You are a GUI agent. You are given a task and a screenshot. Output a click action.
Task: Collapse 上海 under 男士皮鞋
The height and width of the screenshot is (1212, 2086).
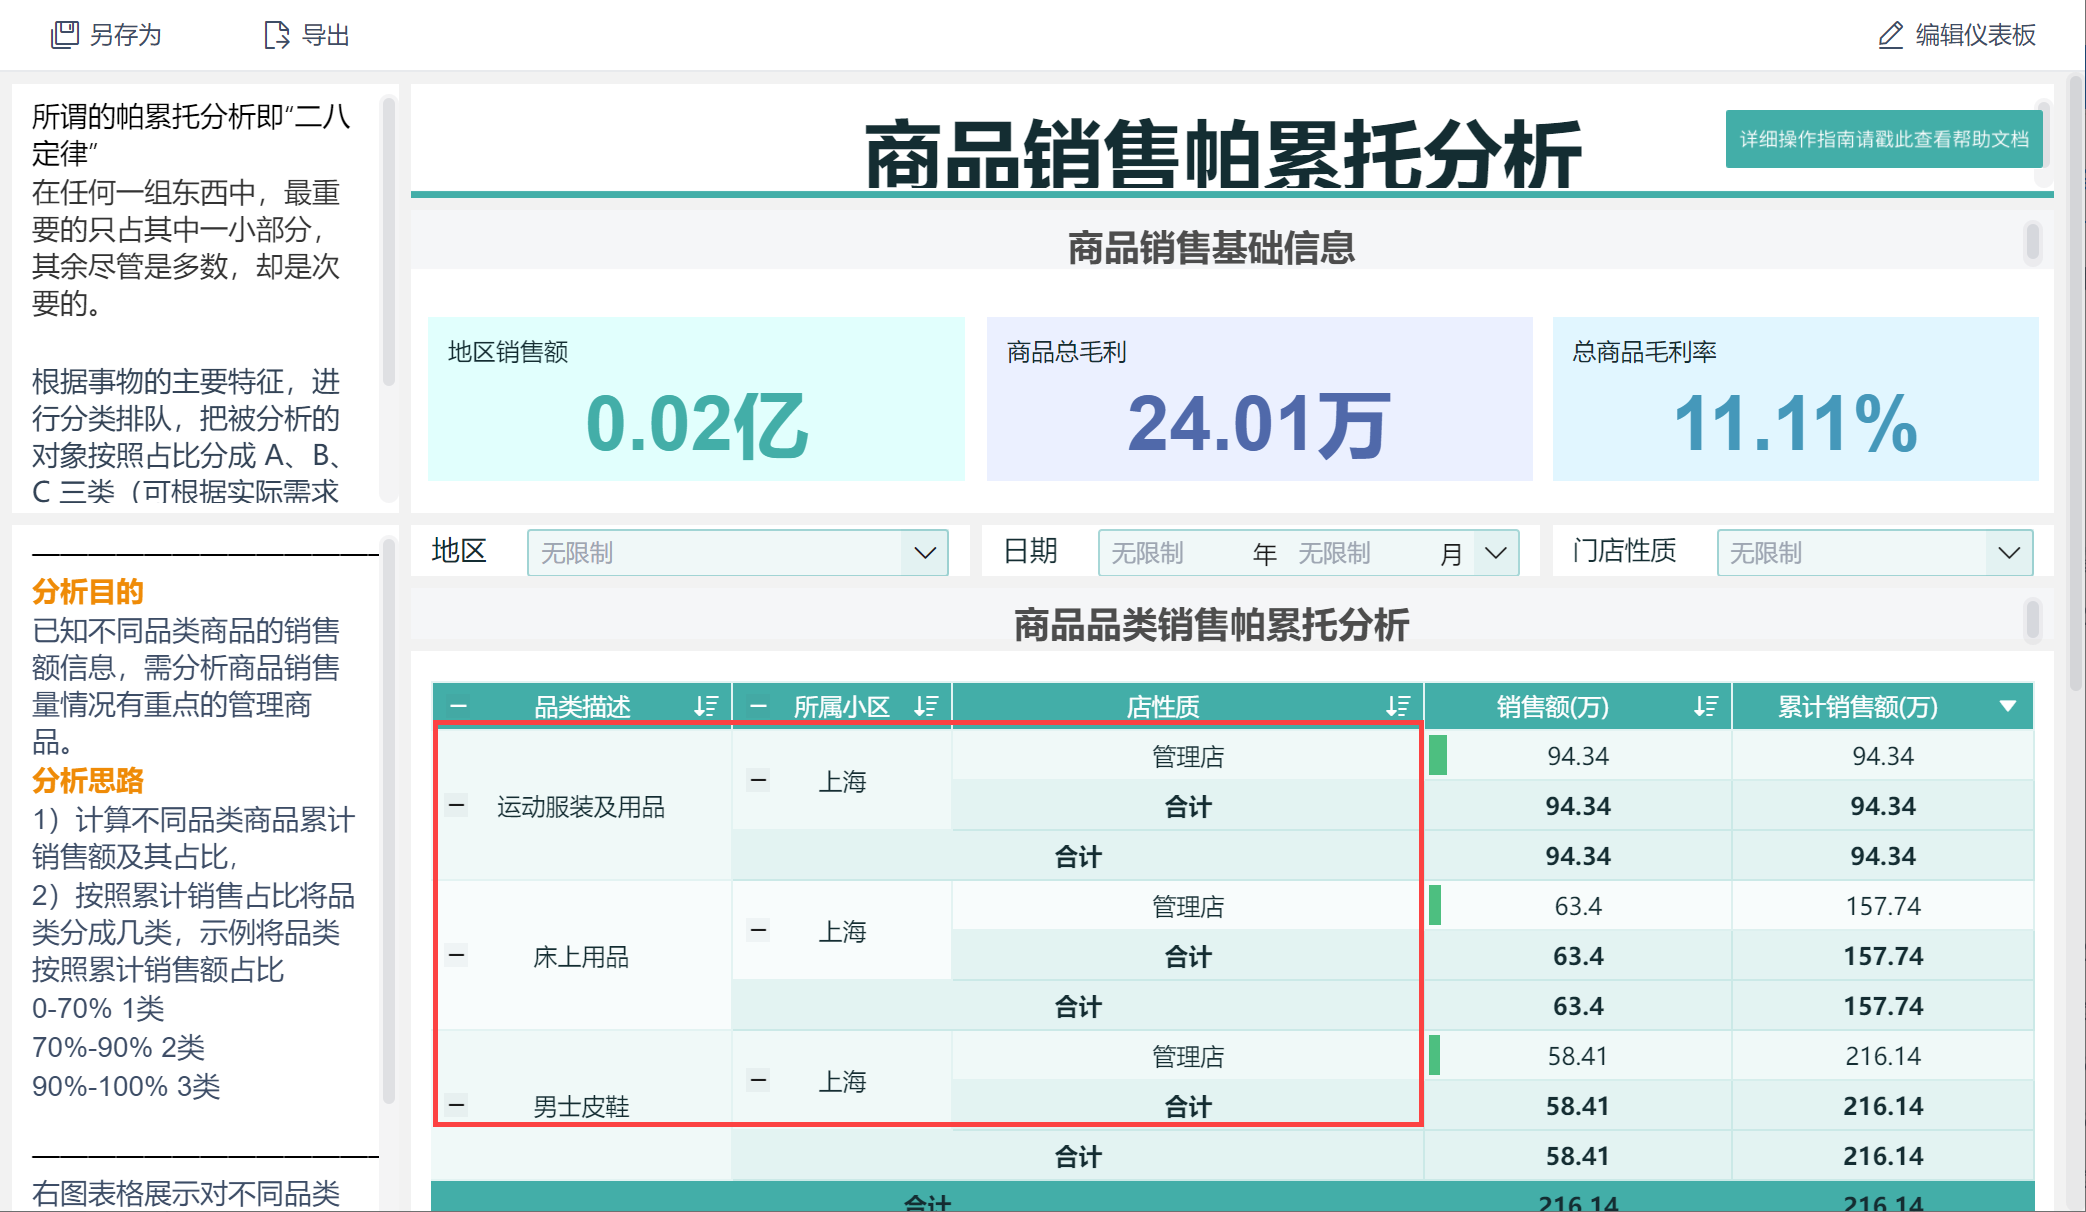tap(759, 1080)
